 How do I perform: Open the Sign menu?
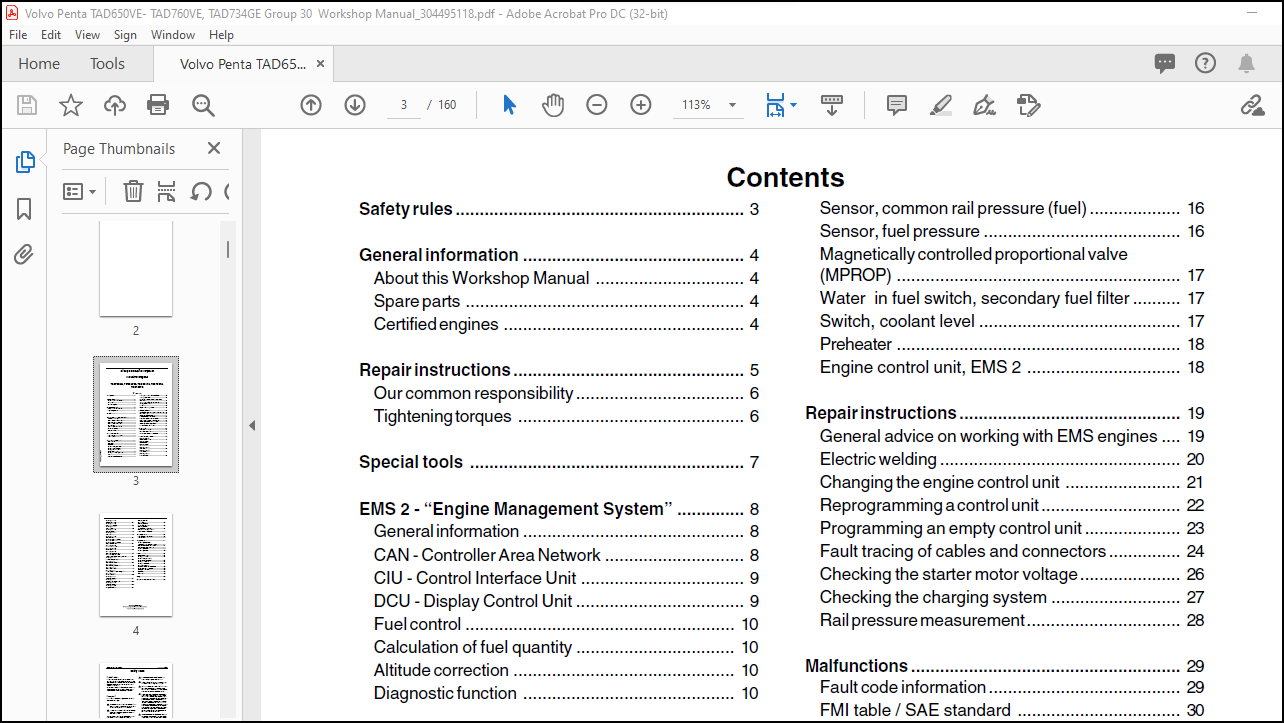(125, 34)
